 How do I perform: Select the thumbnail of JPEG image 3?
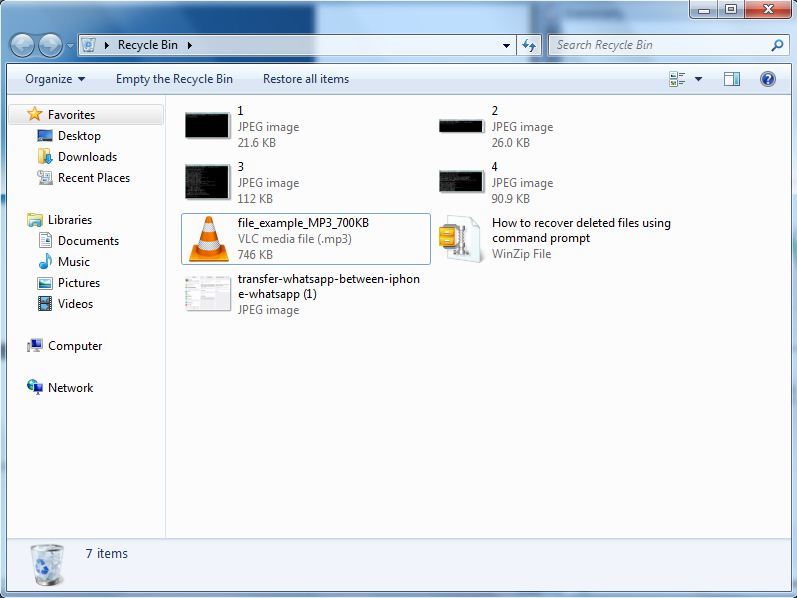207,182
